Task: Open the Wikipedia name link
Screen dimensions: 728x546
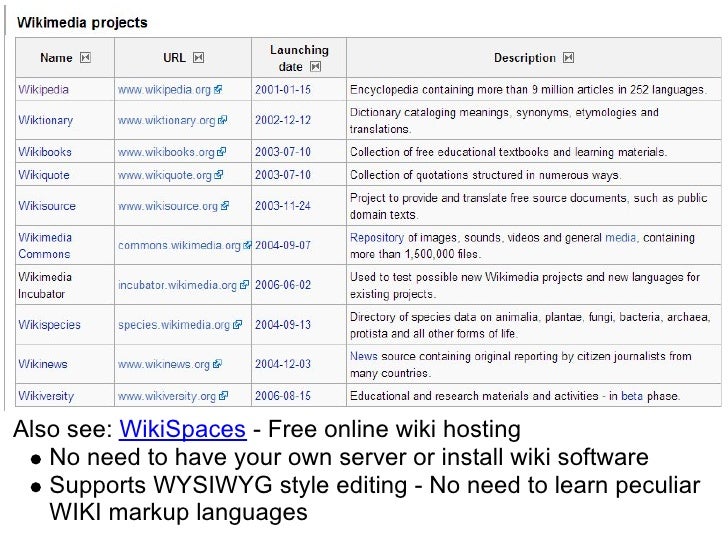Action: [43, 90]
